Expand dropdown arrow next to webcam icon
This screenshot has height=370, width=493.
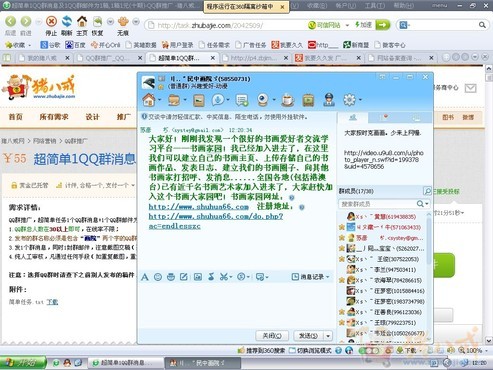point(274,100)
